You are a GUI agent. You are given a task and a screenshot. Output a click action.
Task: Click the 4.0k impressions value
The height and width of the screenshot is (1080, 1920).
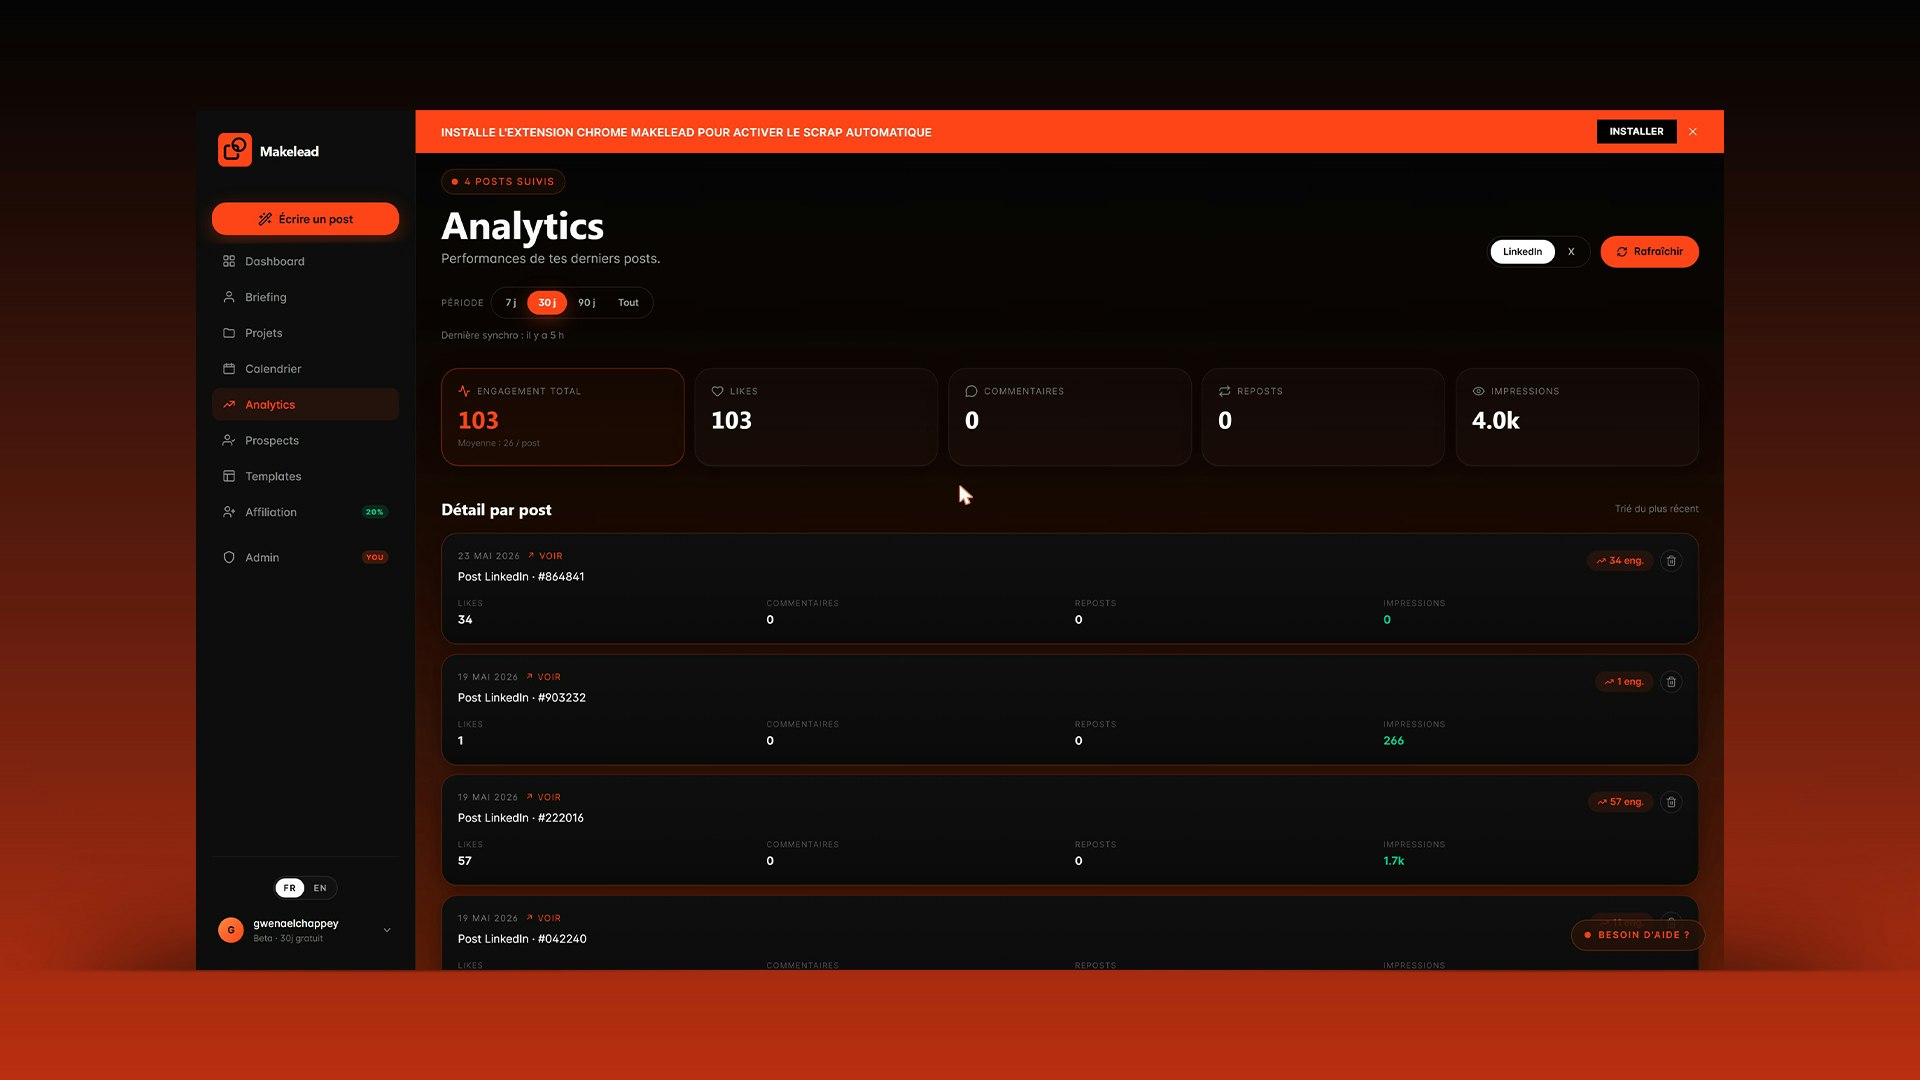[1495, 421]
